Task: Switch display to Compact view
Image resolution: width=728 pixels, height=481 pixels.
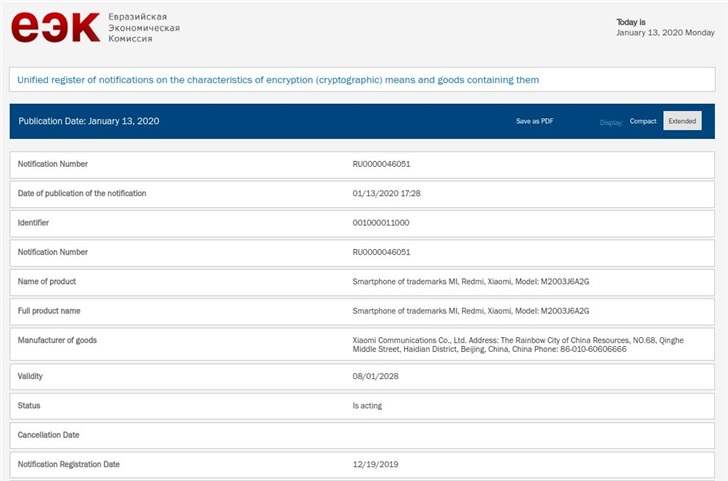Action: click(x=643, y=121)
